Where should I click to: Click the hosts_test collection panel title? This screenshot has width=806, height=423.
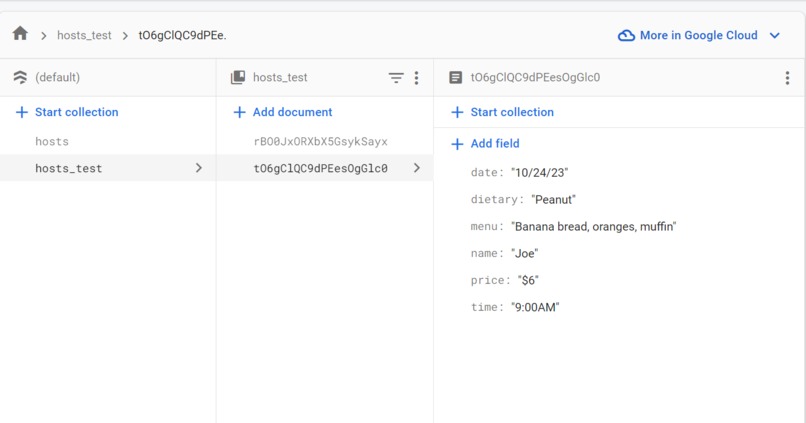point(280,78)
